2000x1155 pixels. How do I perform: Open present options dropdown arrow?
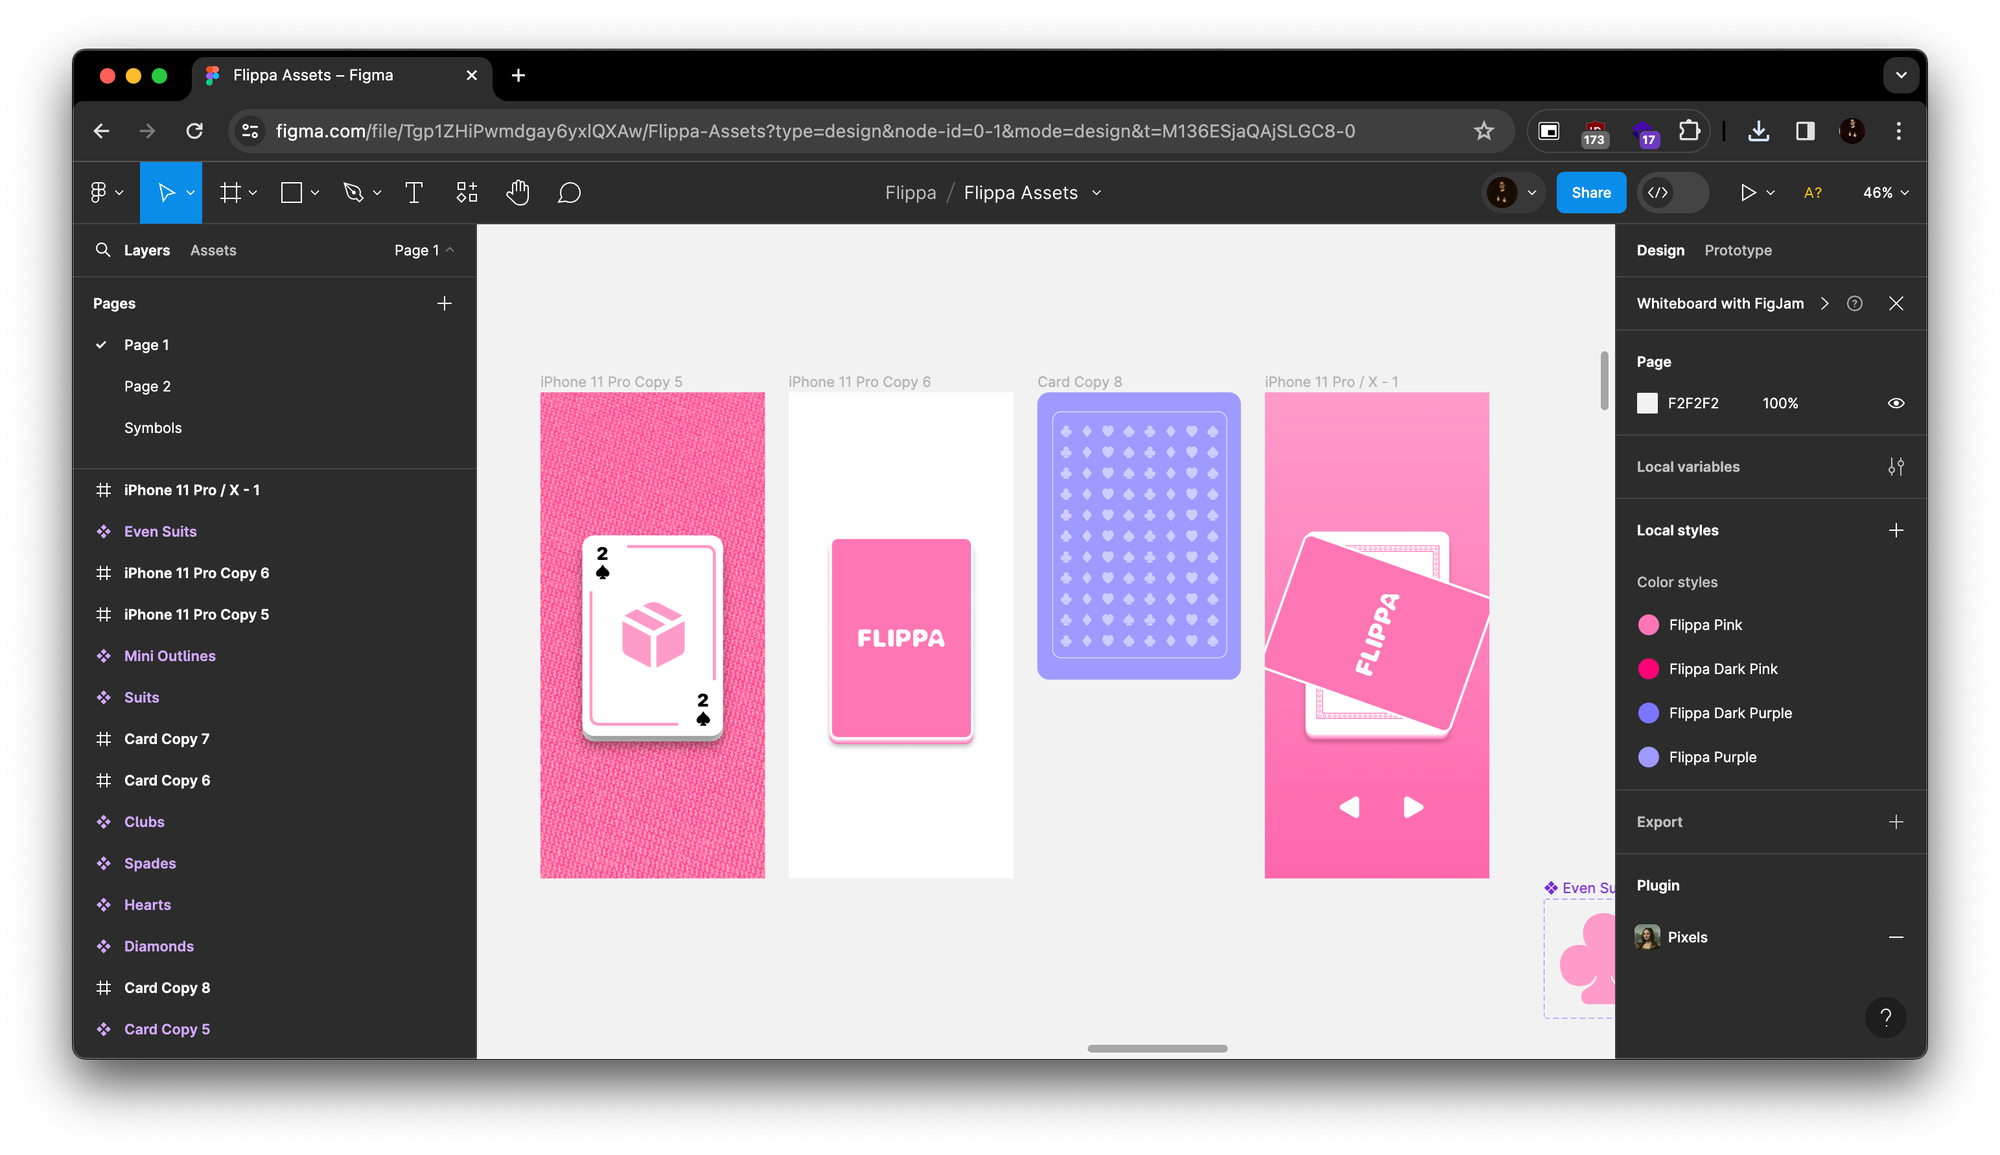coord(1770,193)
